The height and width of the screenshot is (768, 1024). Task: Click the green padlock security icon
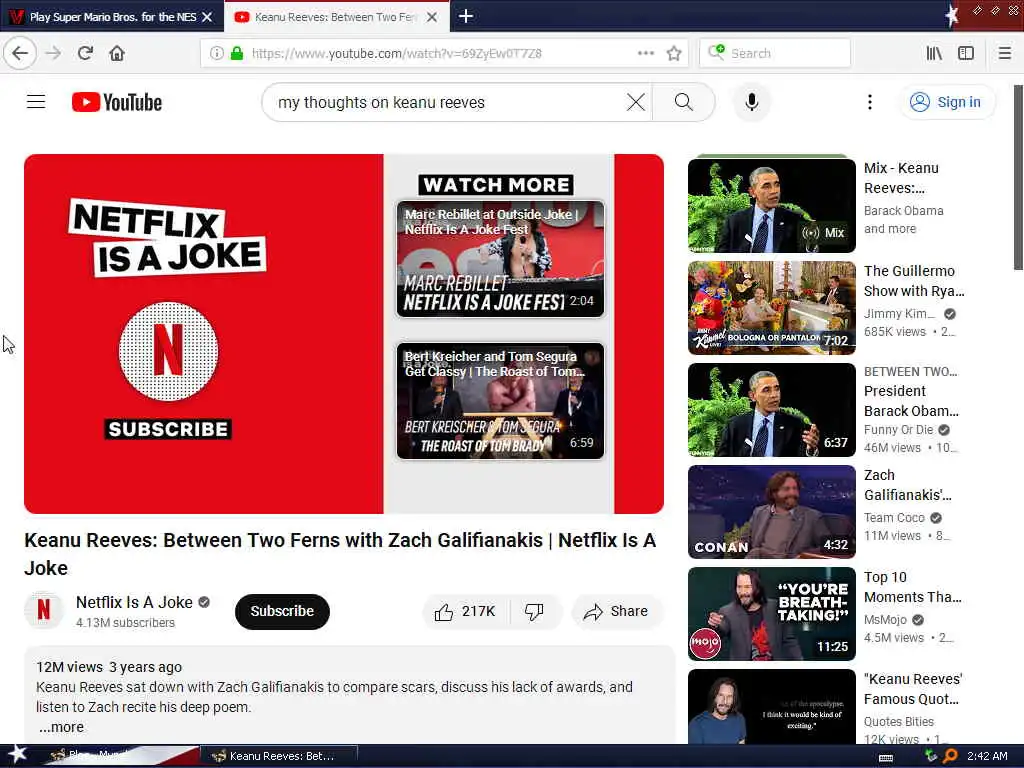click(237, 53)
